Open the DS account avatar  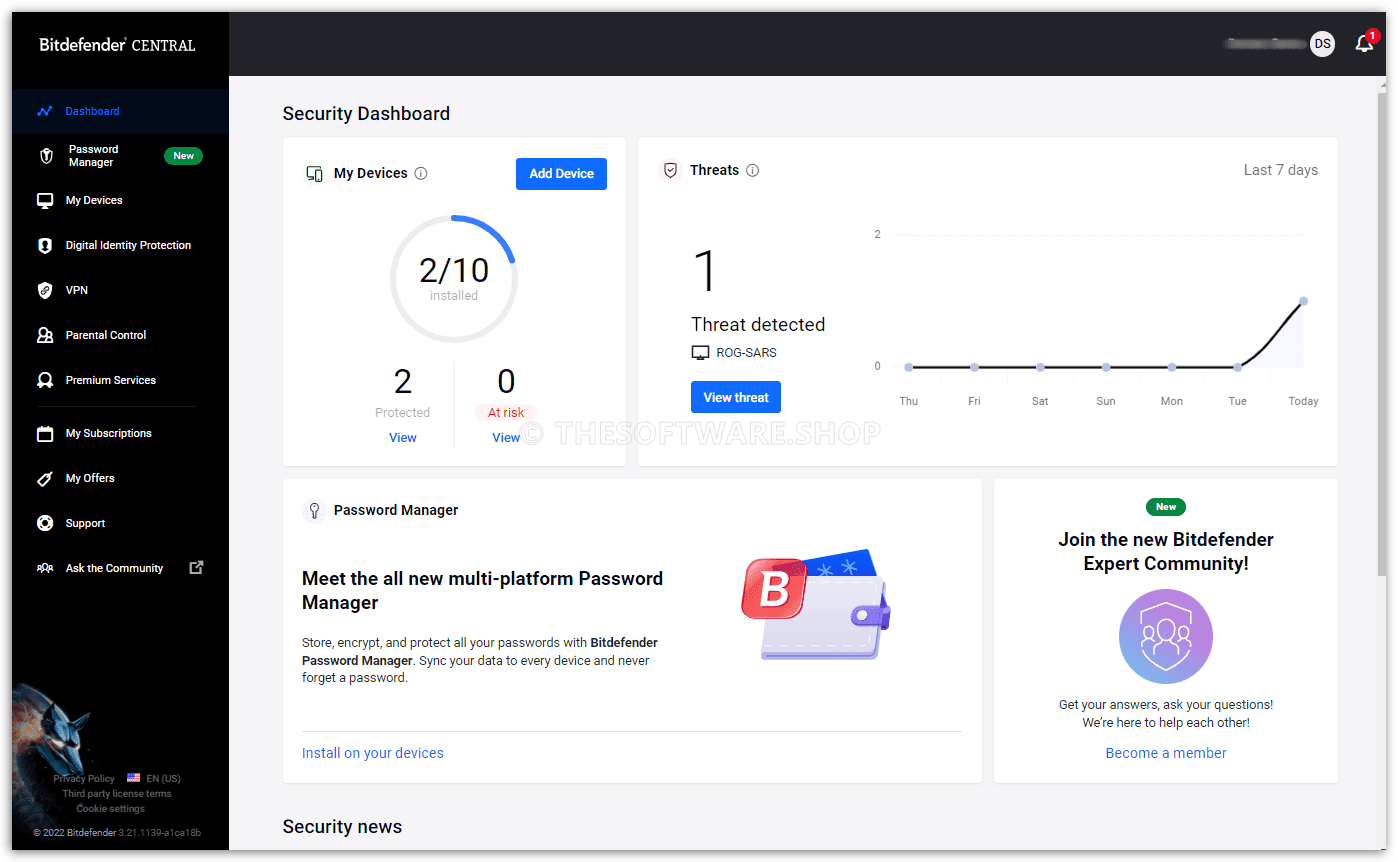1322,44
